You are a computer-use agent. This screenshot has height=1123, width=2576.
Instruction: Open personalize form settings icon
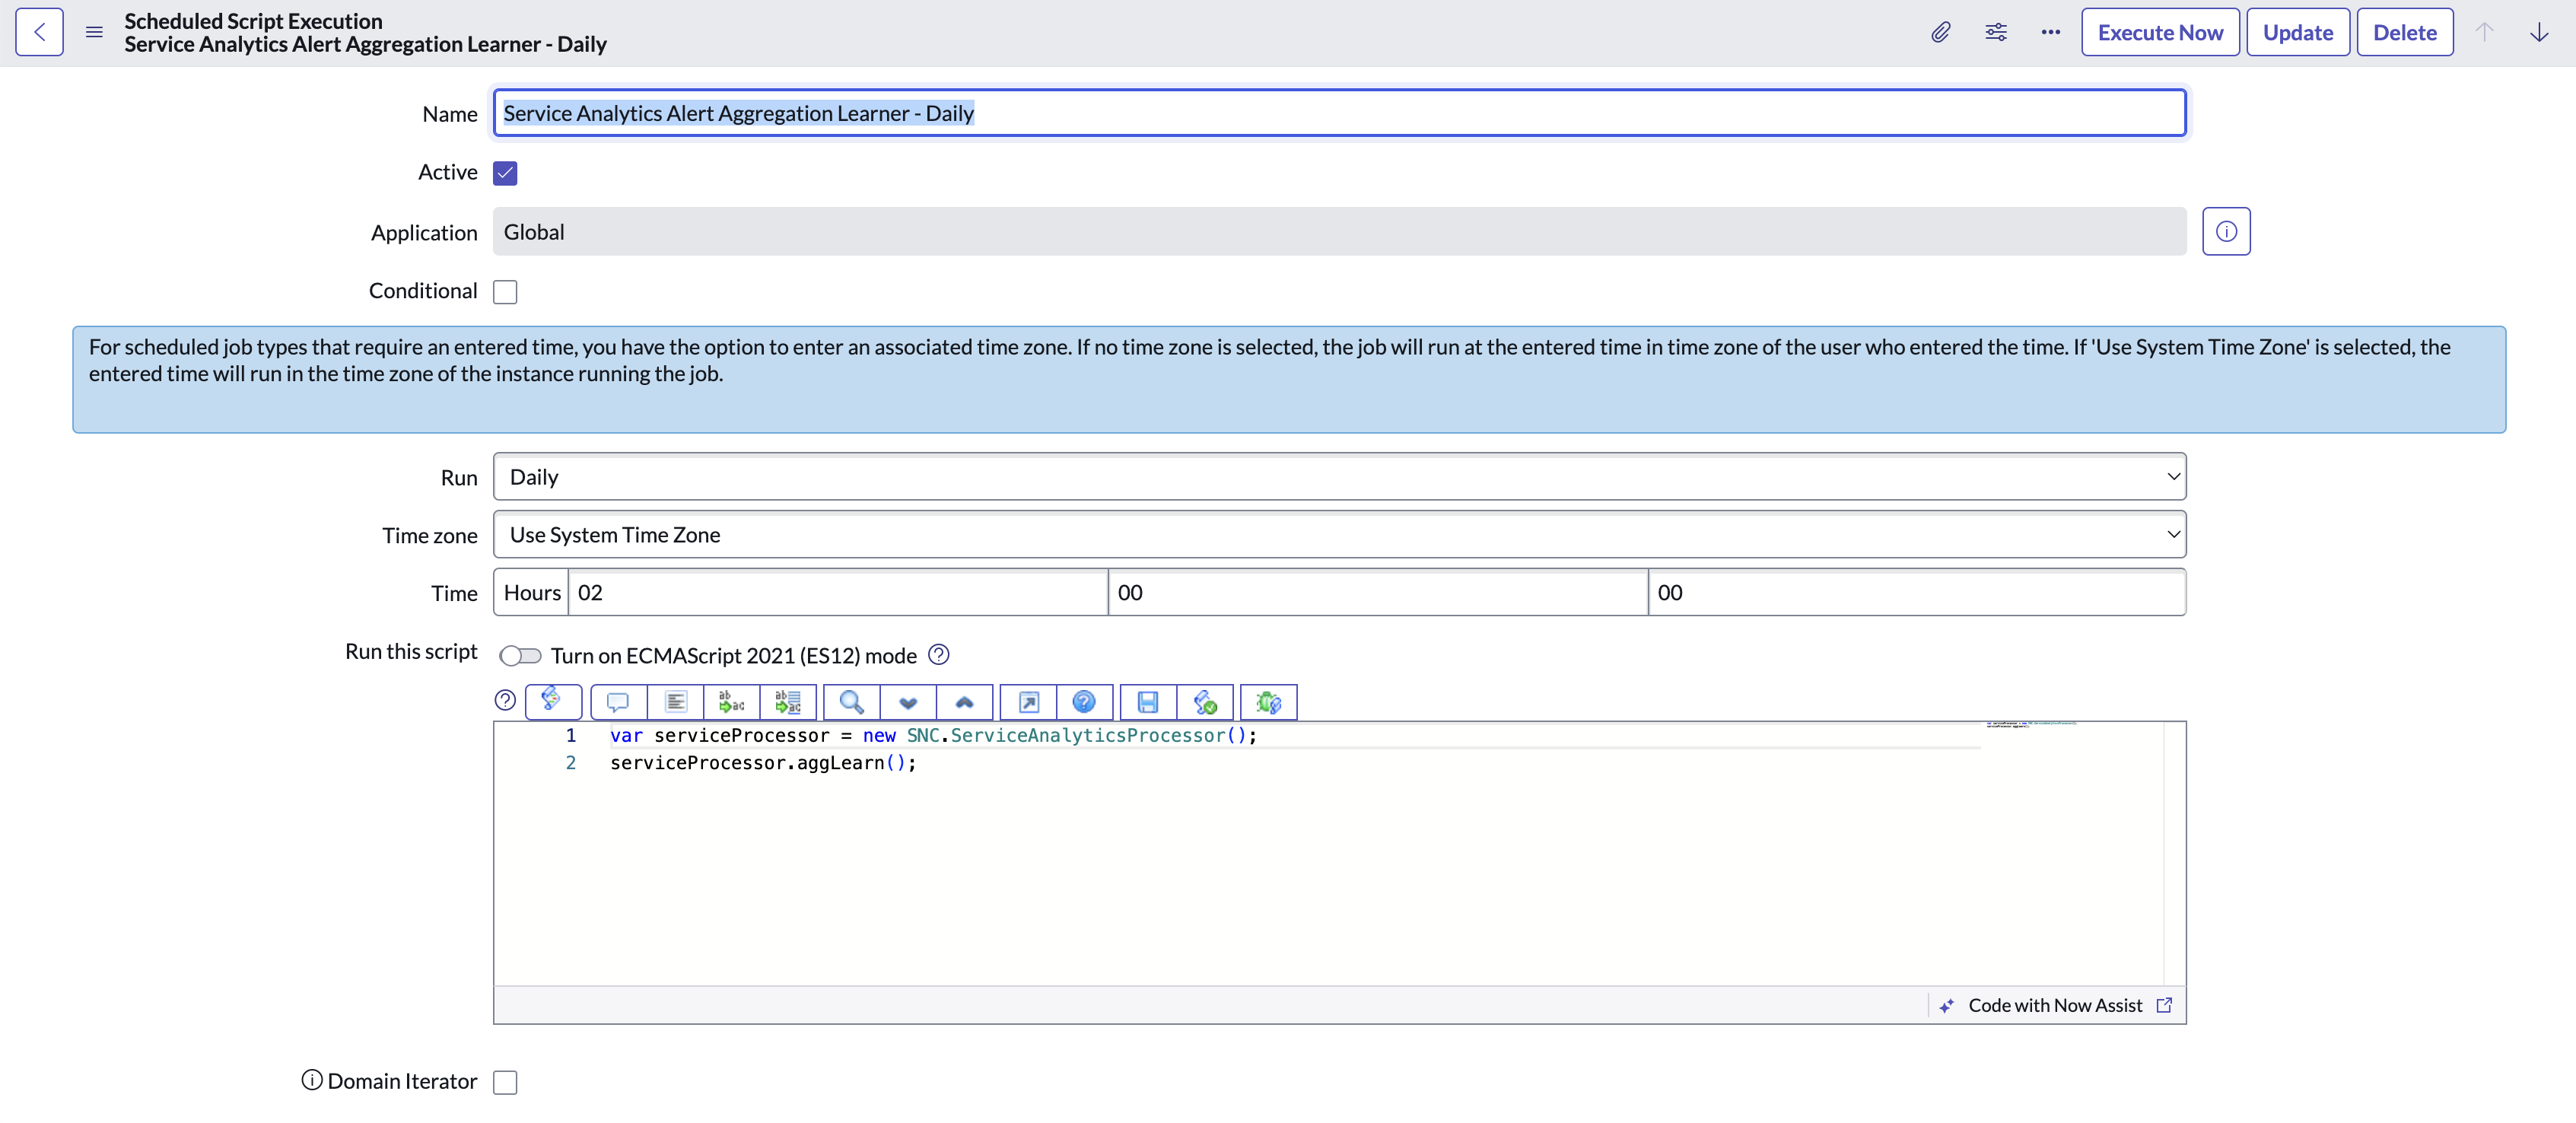click(1995, 32)
